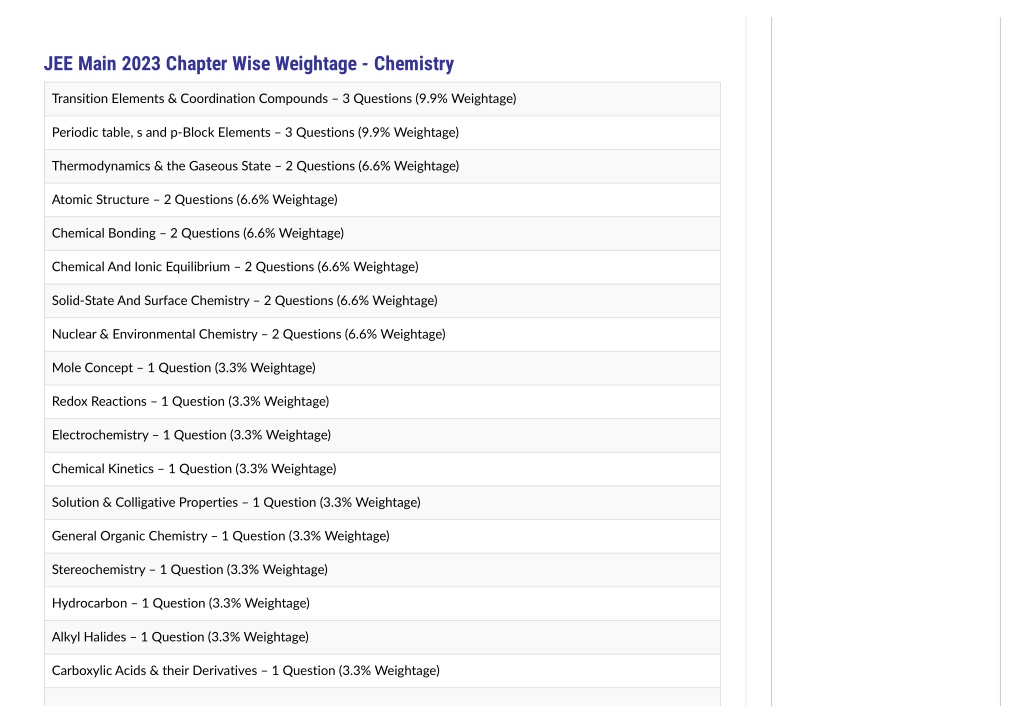This screenshot has width=1024, height=723.
Task: Select the 'Mole Concept – 1 Question' row
Action: click(382, 368)
